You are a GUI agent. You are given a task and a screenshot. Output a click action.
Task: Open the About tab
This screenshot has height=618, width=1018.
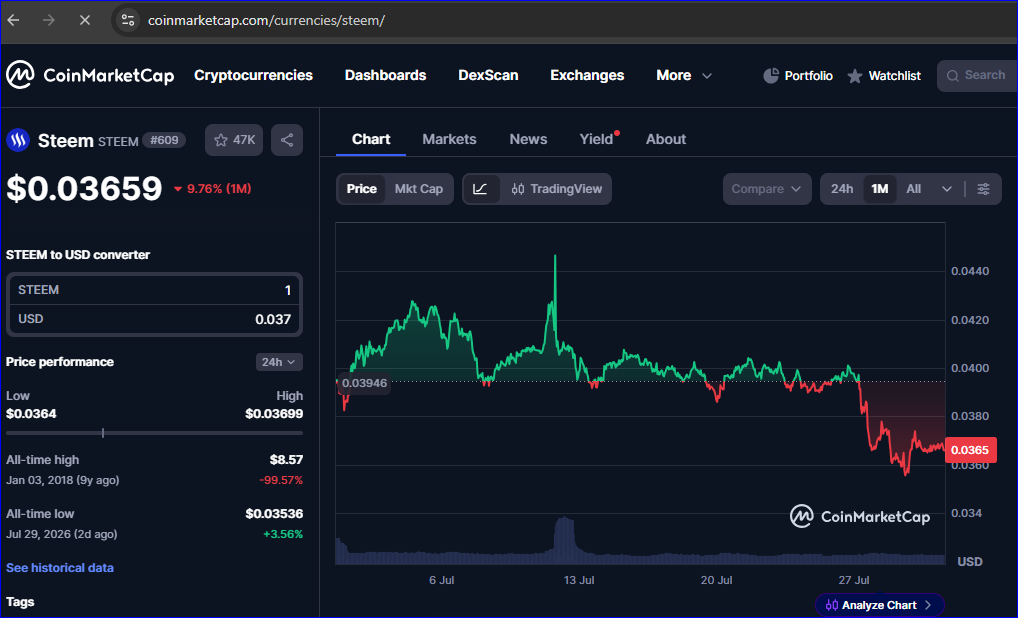pos(665,139)
